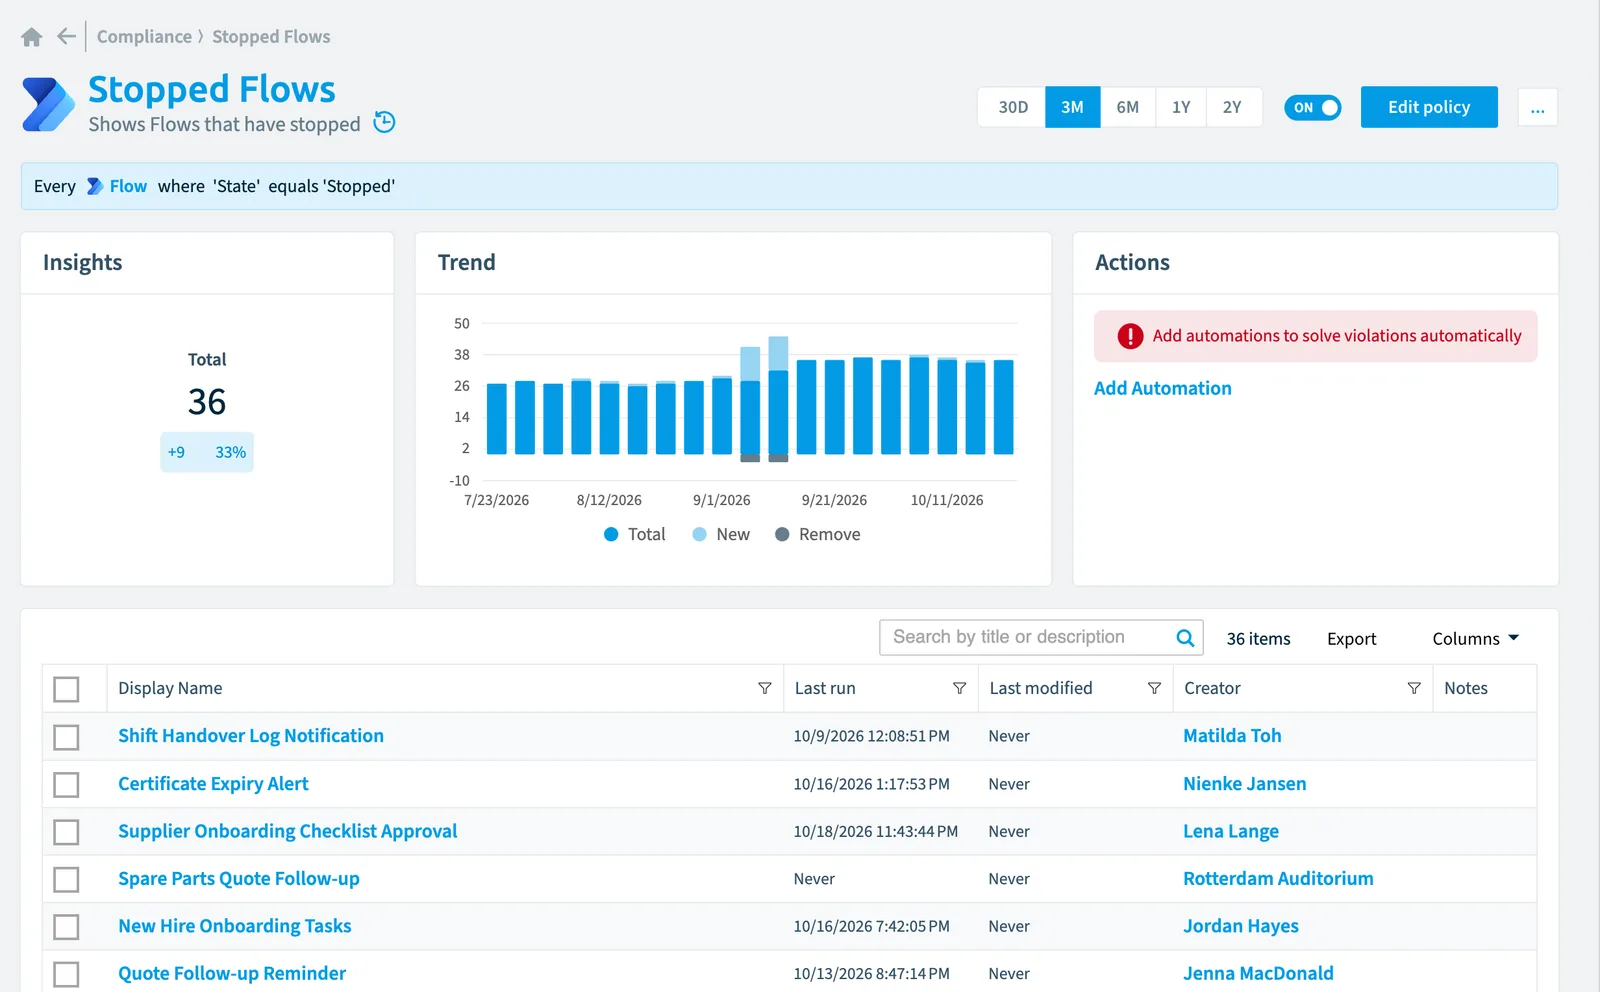The width and height of the screenshot is (1600, 992).
Task: Open the Columns dropdown
Action: 1475,638
